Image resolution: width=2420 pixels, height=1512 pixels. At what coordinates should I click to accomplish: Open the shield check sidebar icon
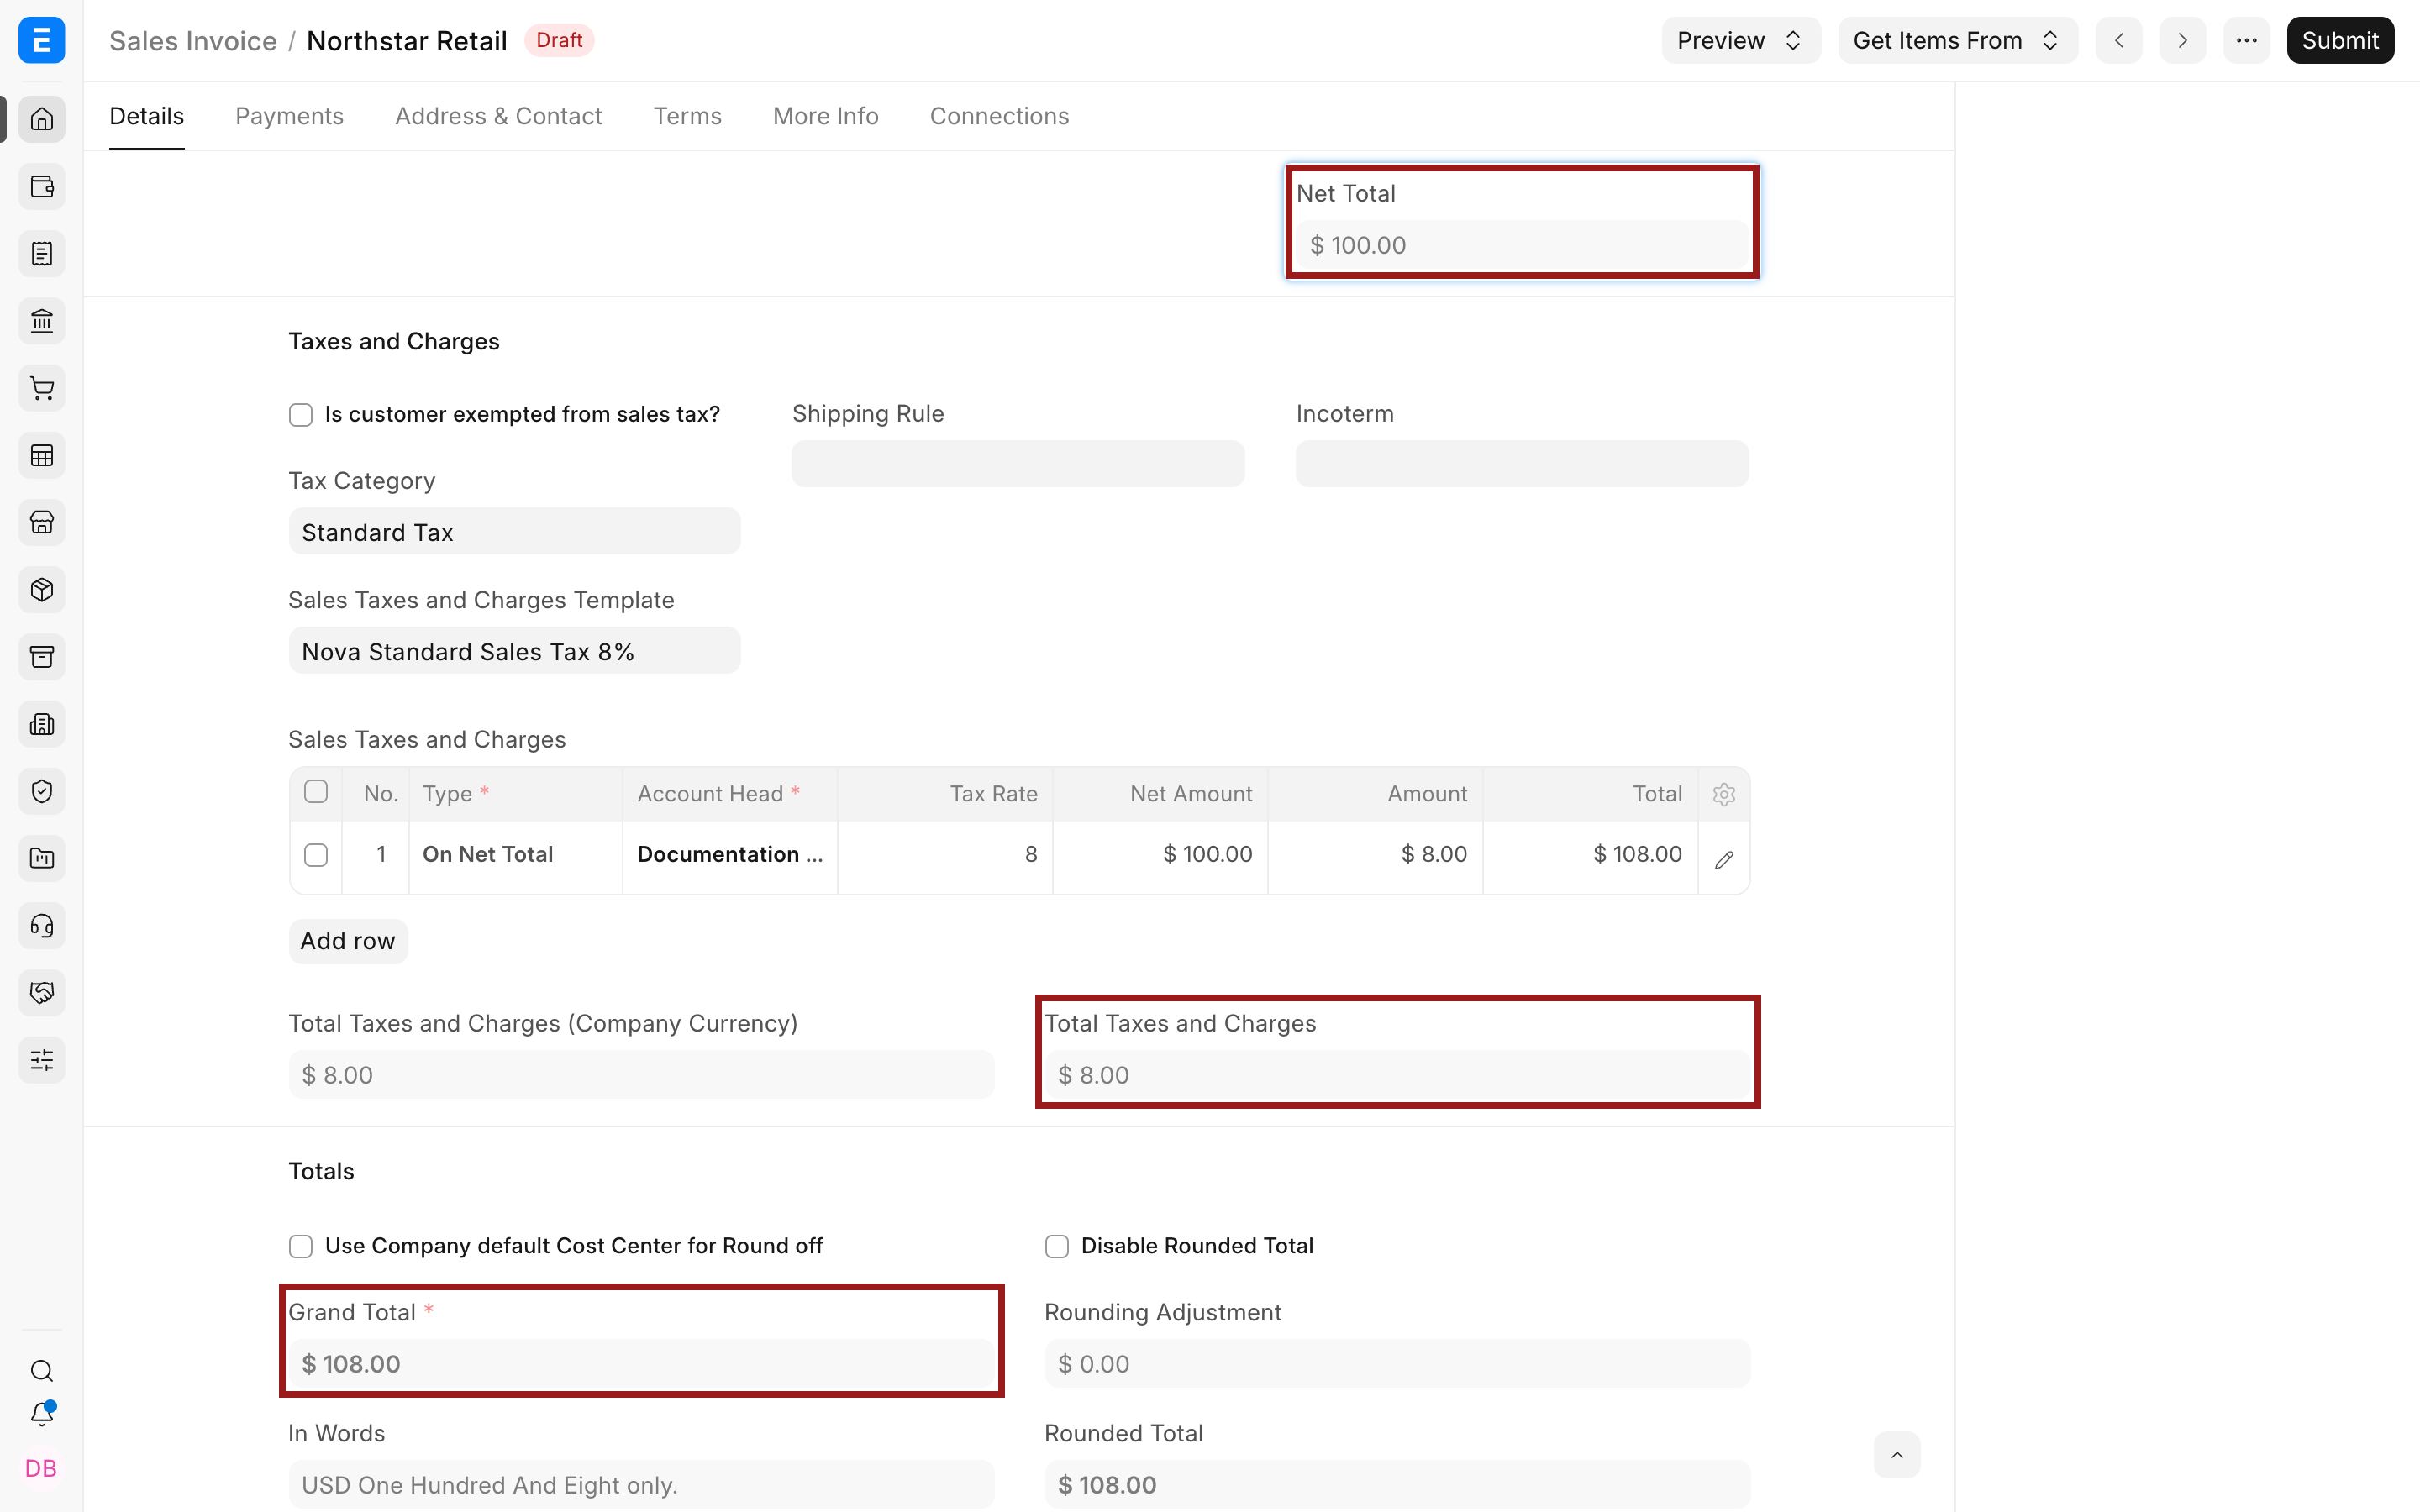coord(42,791)
